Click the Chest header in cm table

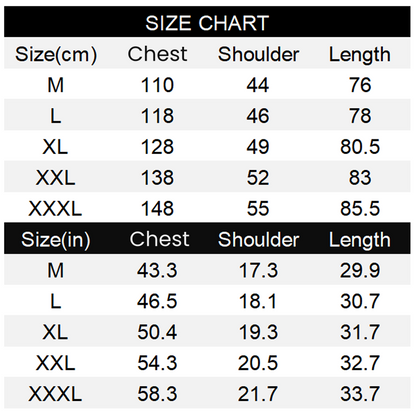157,54
